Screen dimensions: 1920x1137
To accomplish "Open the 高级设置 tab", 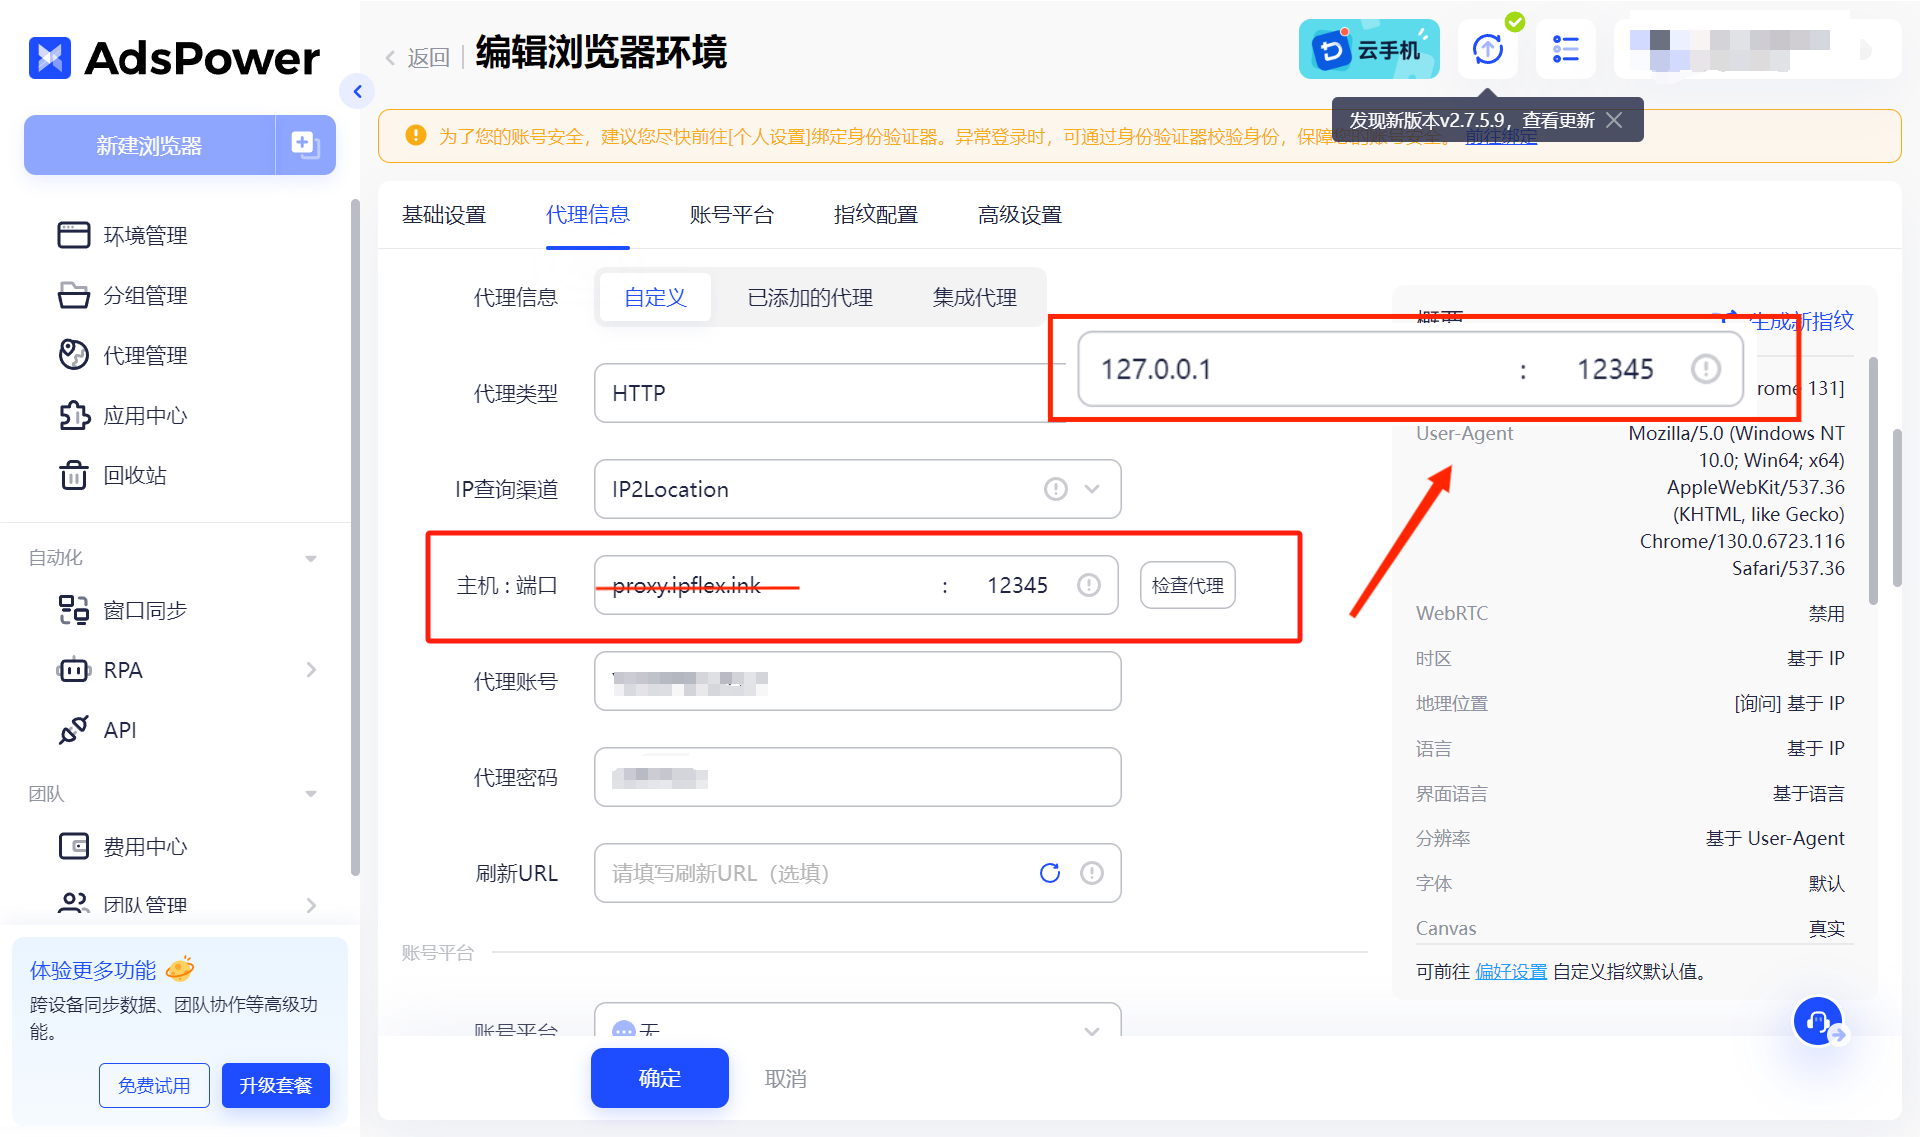I will point(1019,215).
